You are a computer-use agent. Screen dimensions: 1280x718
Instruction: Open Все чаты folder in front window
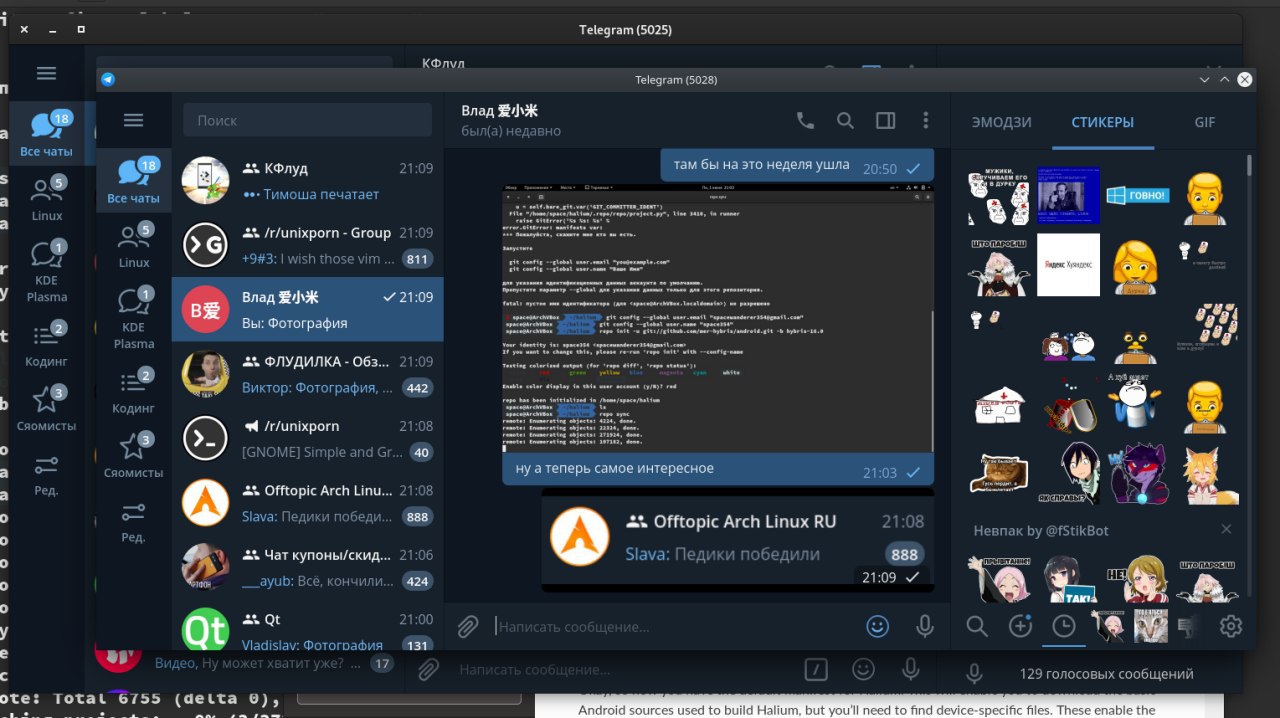(133, 180)
